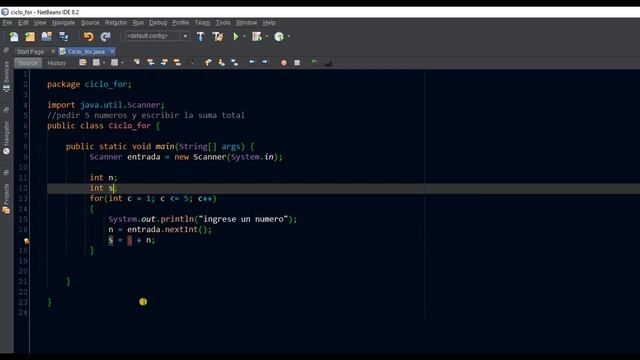640x360 pixels.
Task: Switch editor to History view
Action: (56, 63)
